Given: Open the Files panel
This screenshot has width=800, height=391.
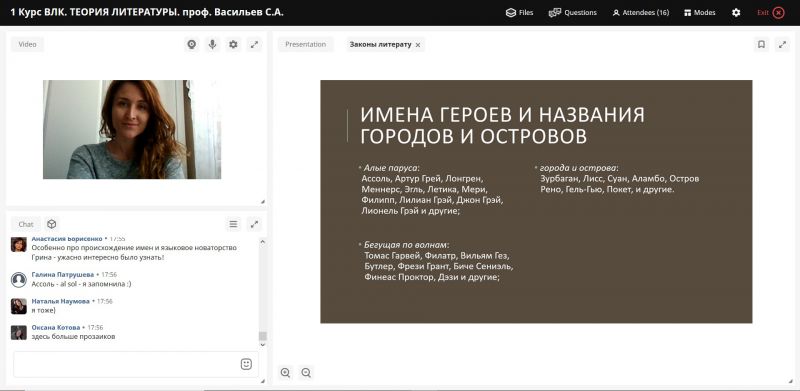Looking at the screenshot, I should 519,13.
